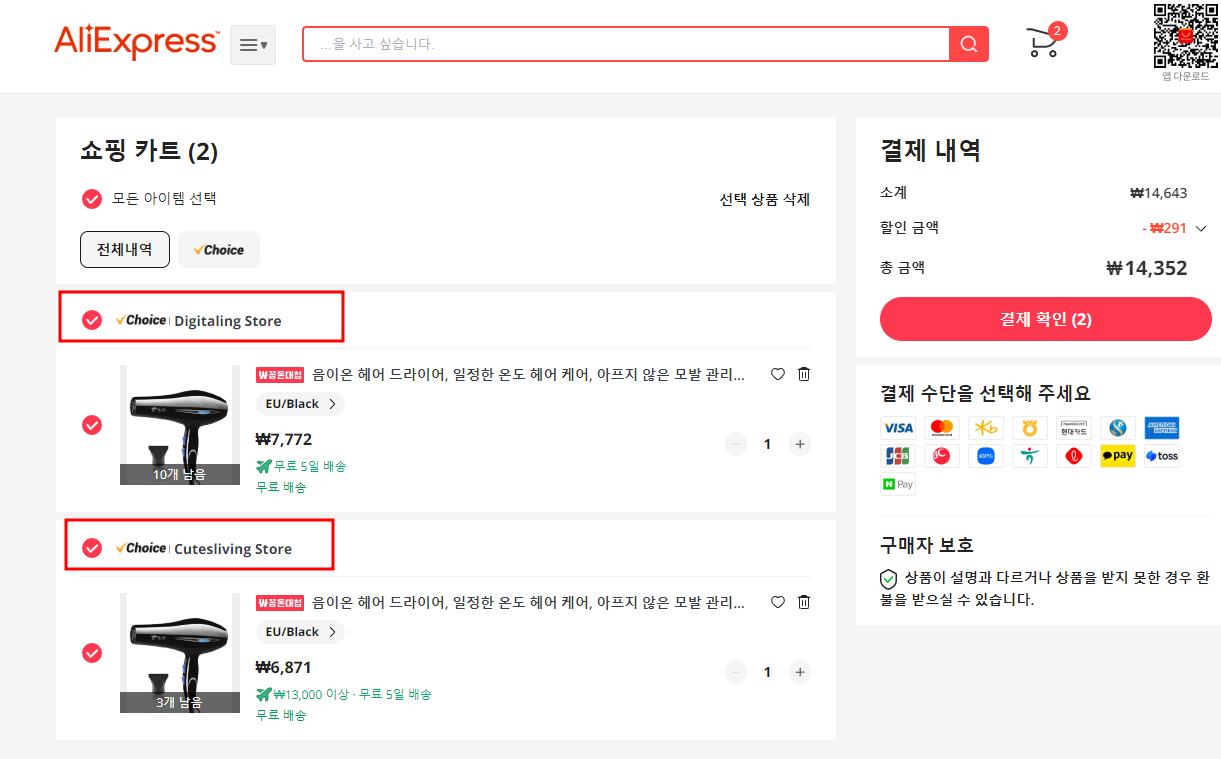Screen dimensions: 1221x759
Task: Increase quantity of the ₩6,871 item
Action: (x=799, y=672)
